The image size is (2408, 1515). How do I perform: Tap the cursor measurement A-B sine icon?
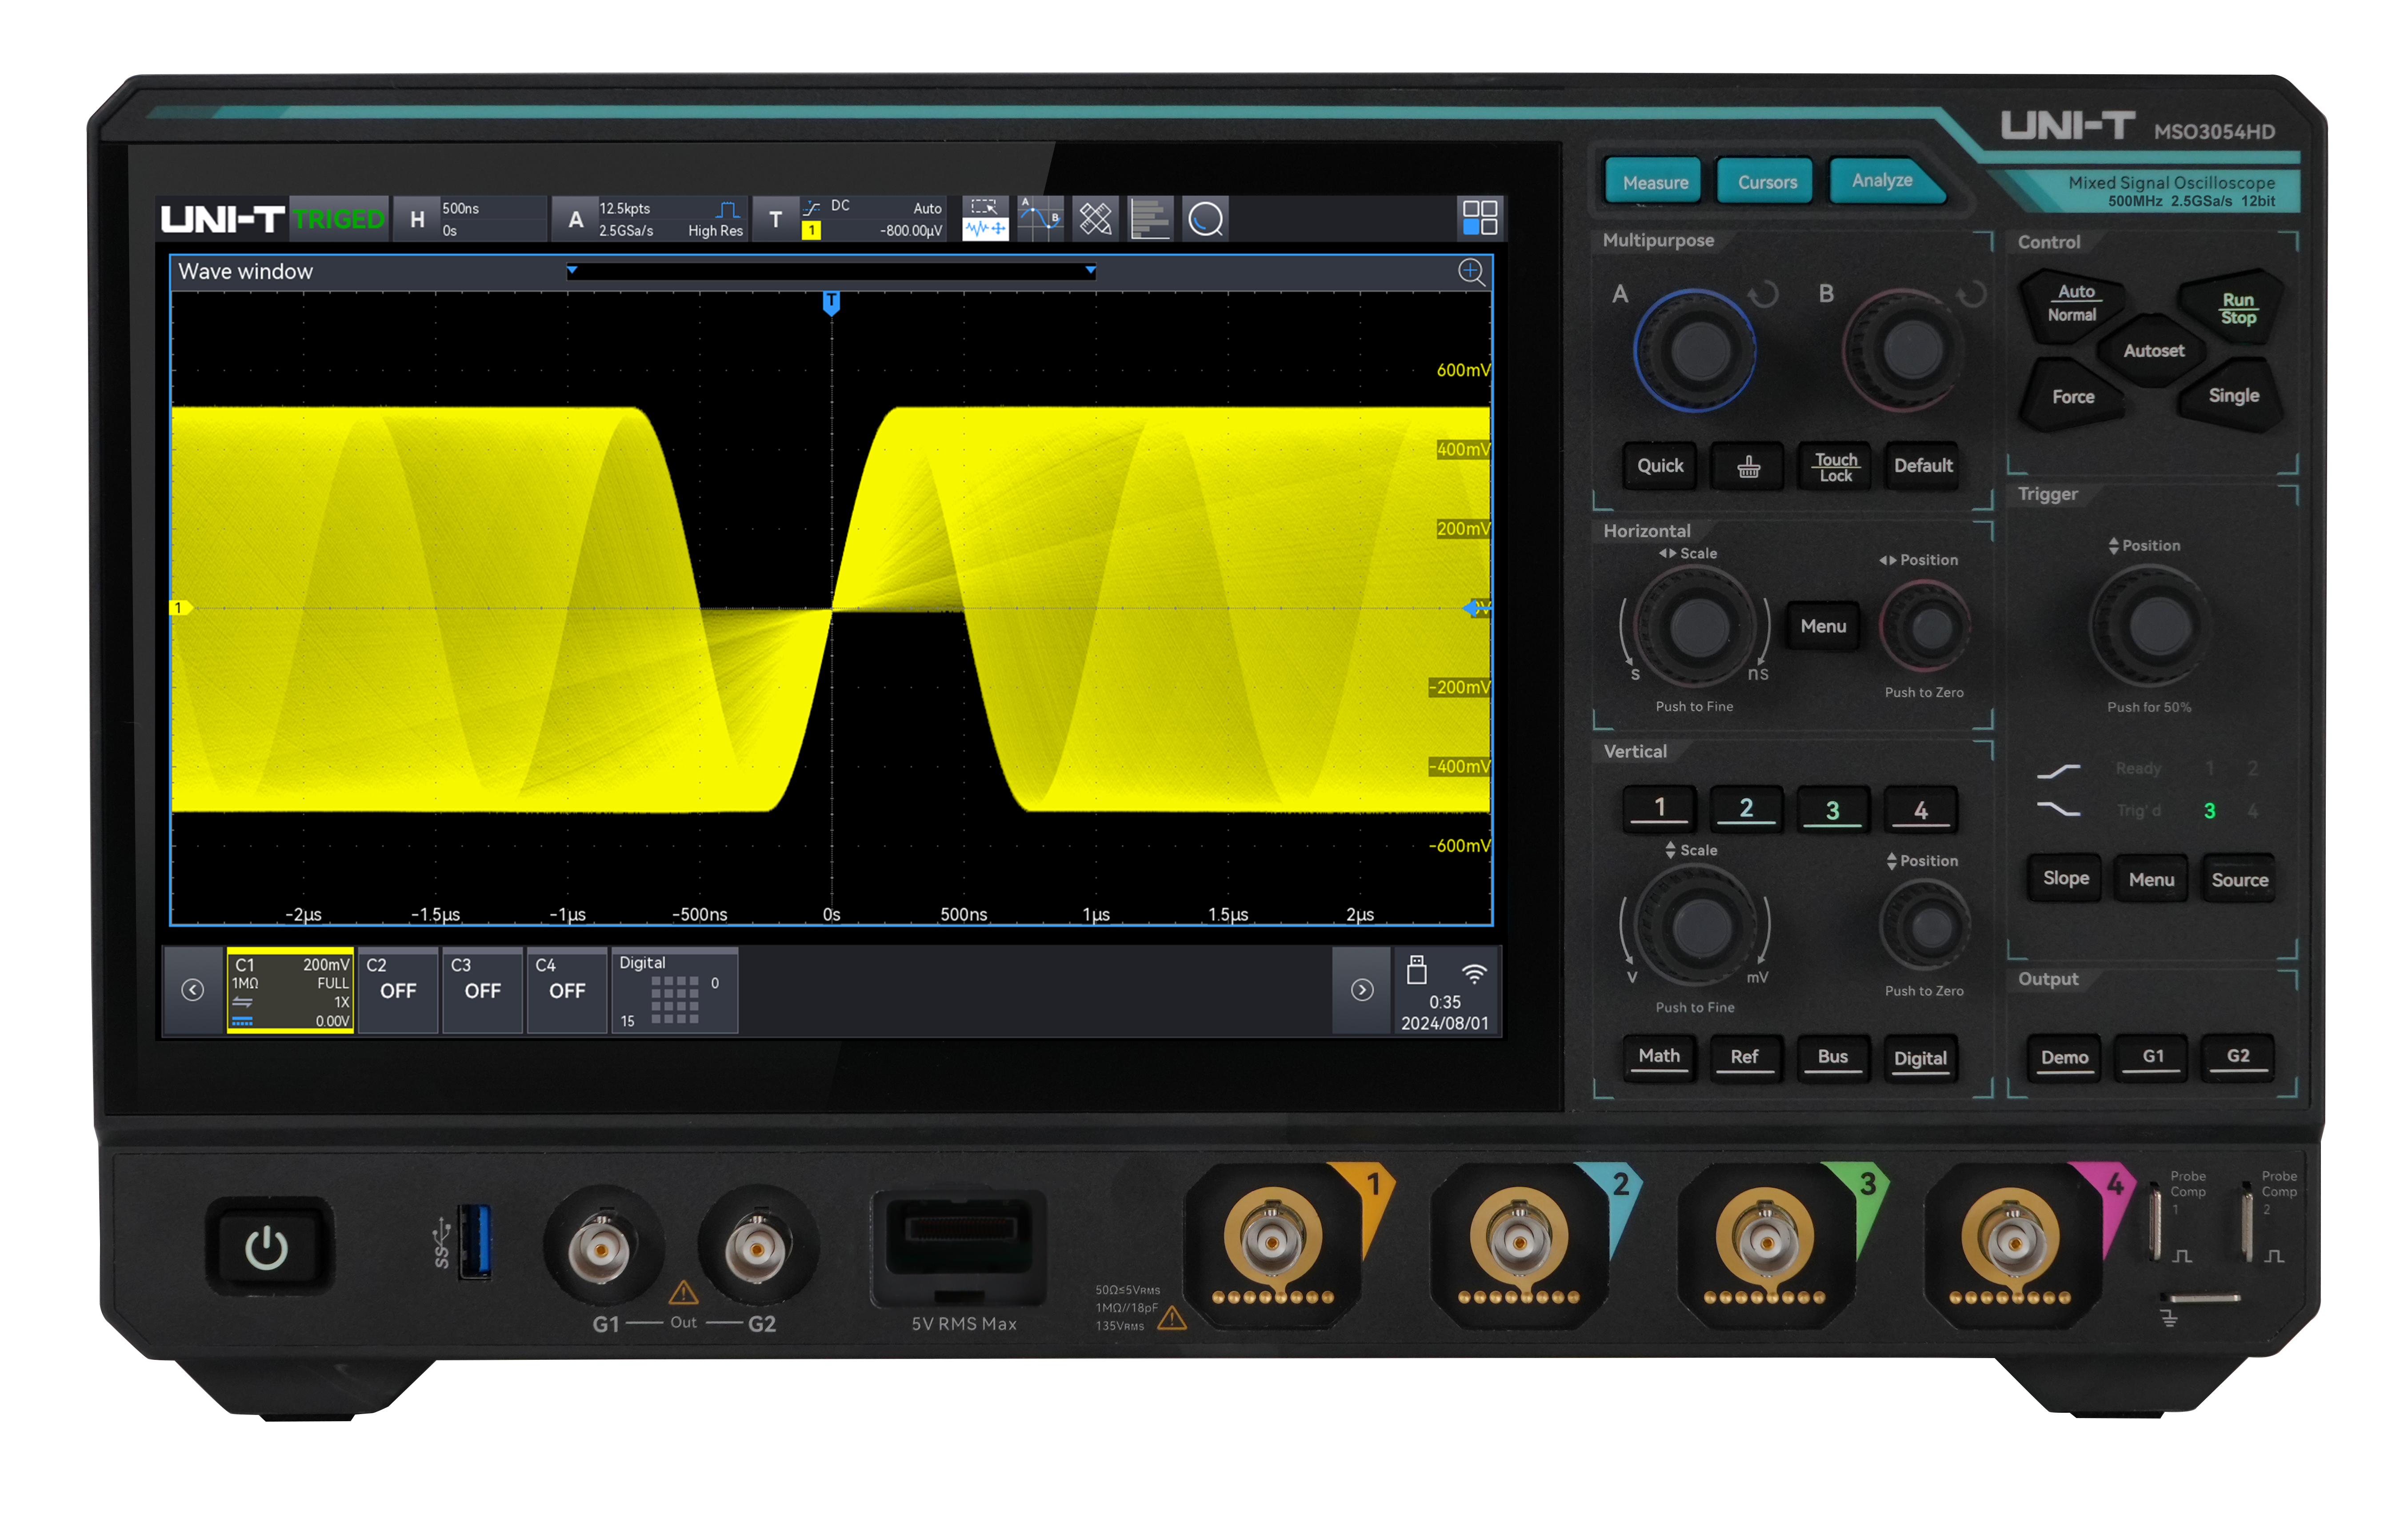tap(1040, 218)
